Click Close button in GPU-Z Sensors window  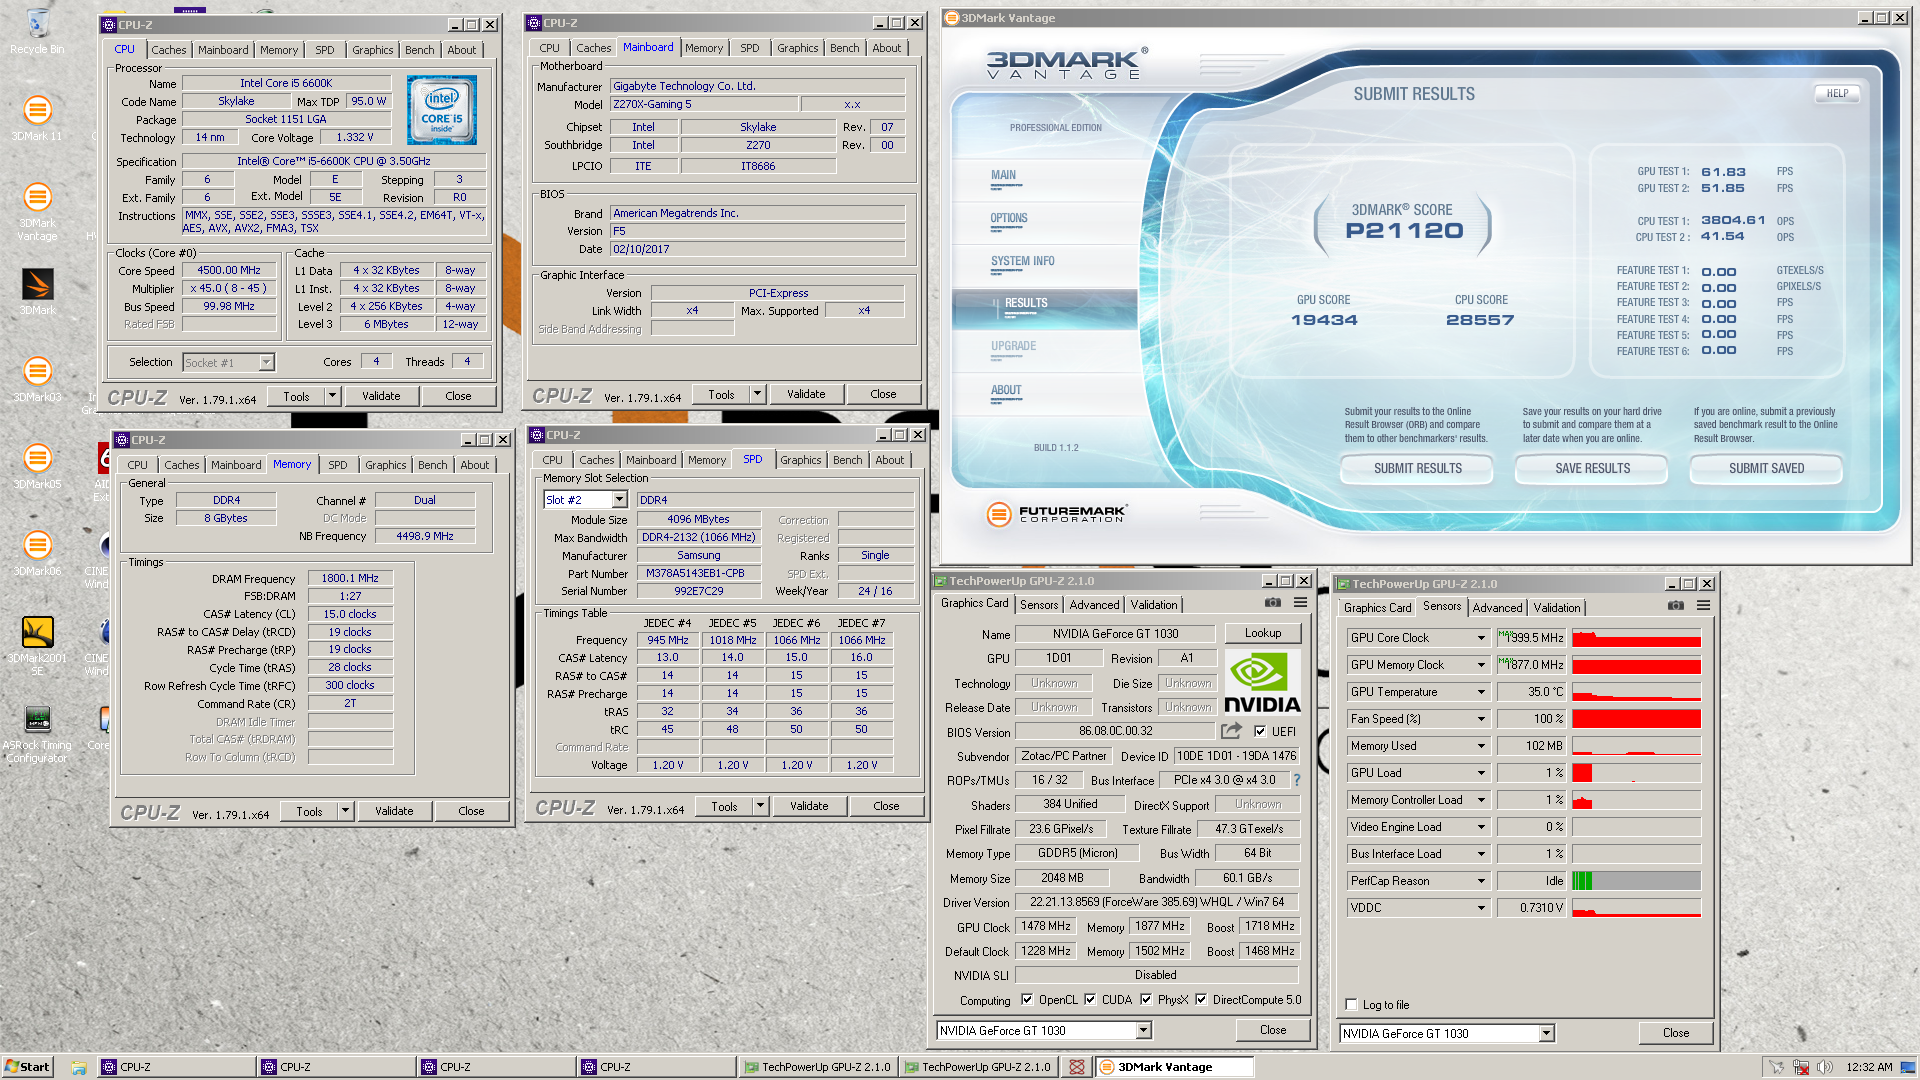click(x=1676, y=1032)
